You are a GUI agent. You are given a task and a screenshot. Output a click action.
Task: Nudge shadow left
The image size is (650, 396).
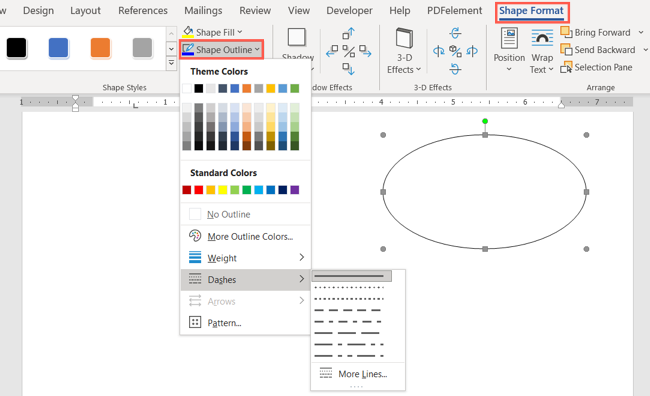click(x=332, y=51)
